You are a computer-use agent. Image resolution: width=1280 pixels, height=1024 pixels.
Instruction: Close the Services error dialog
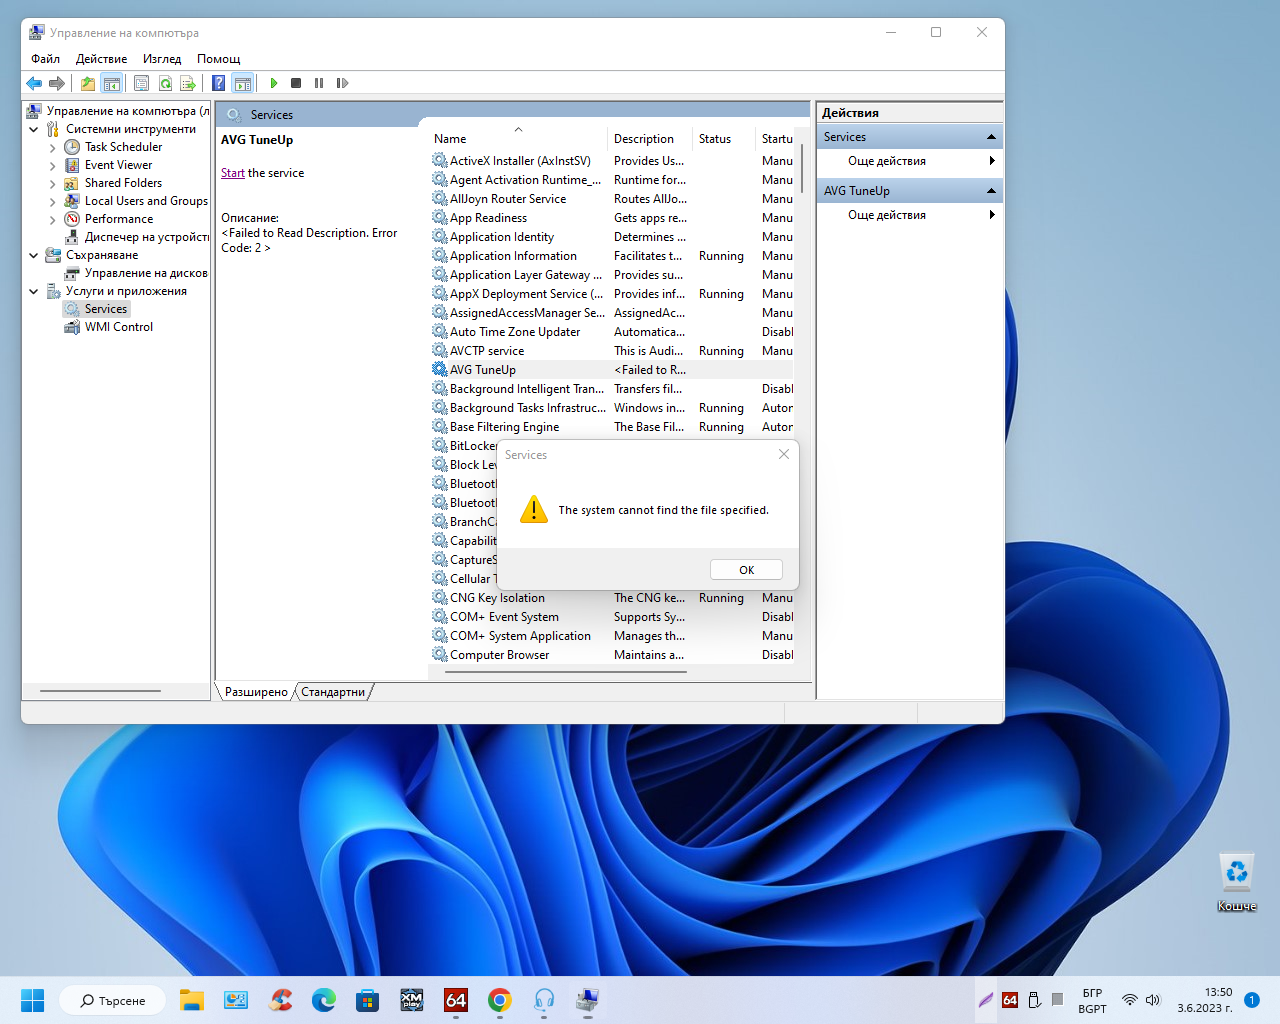(784, 454)
